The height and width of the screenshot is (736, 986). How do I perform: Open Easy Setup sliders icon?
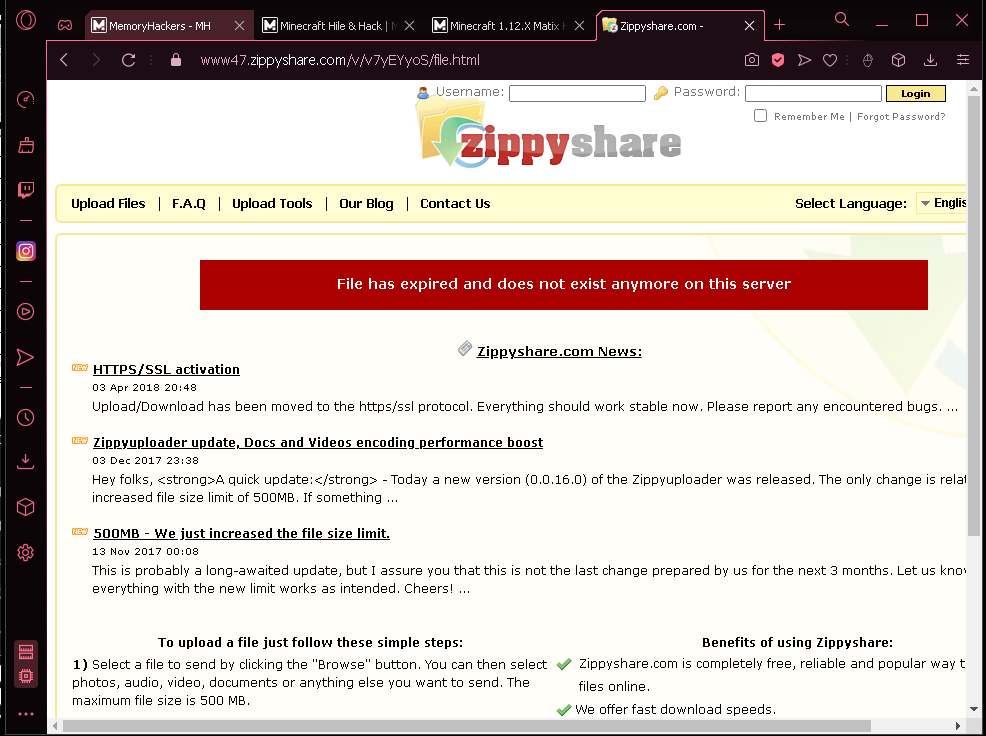(963, 60)
